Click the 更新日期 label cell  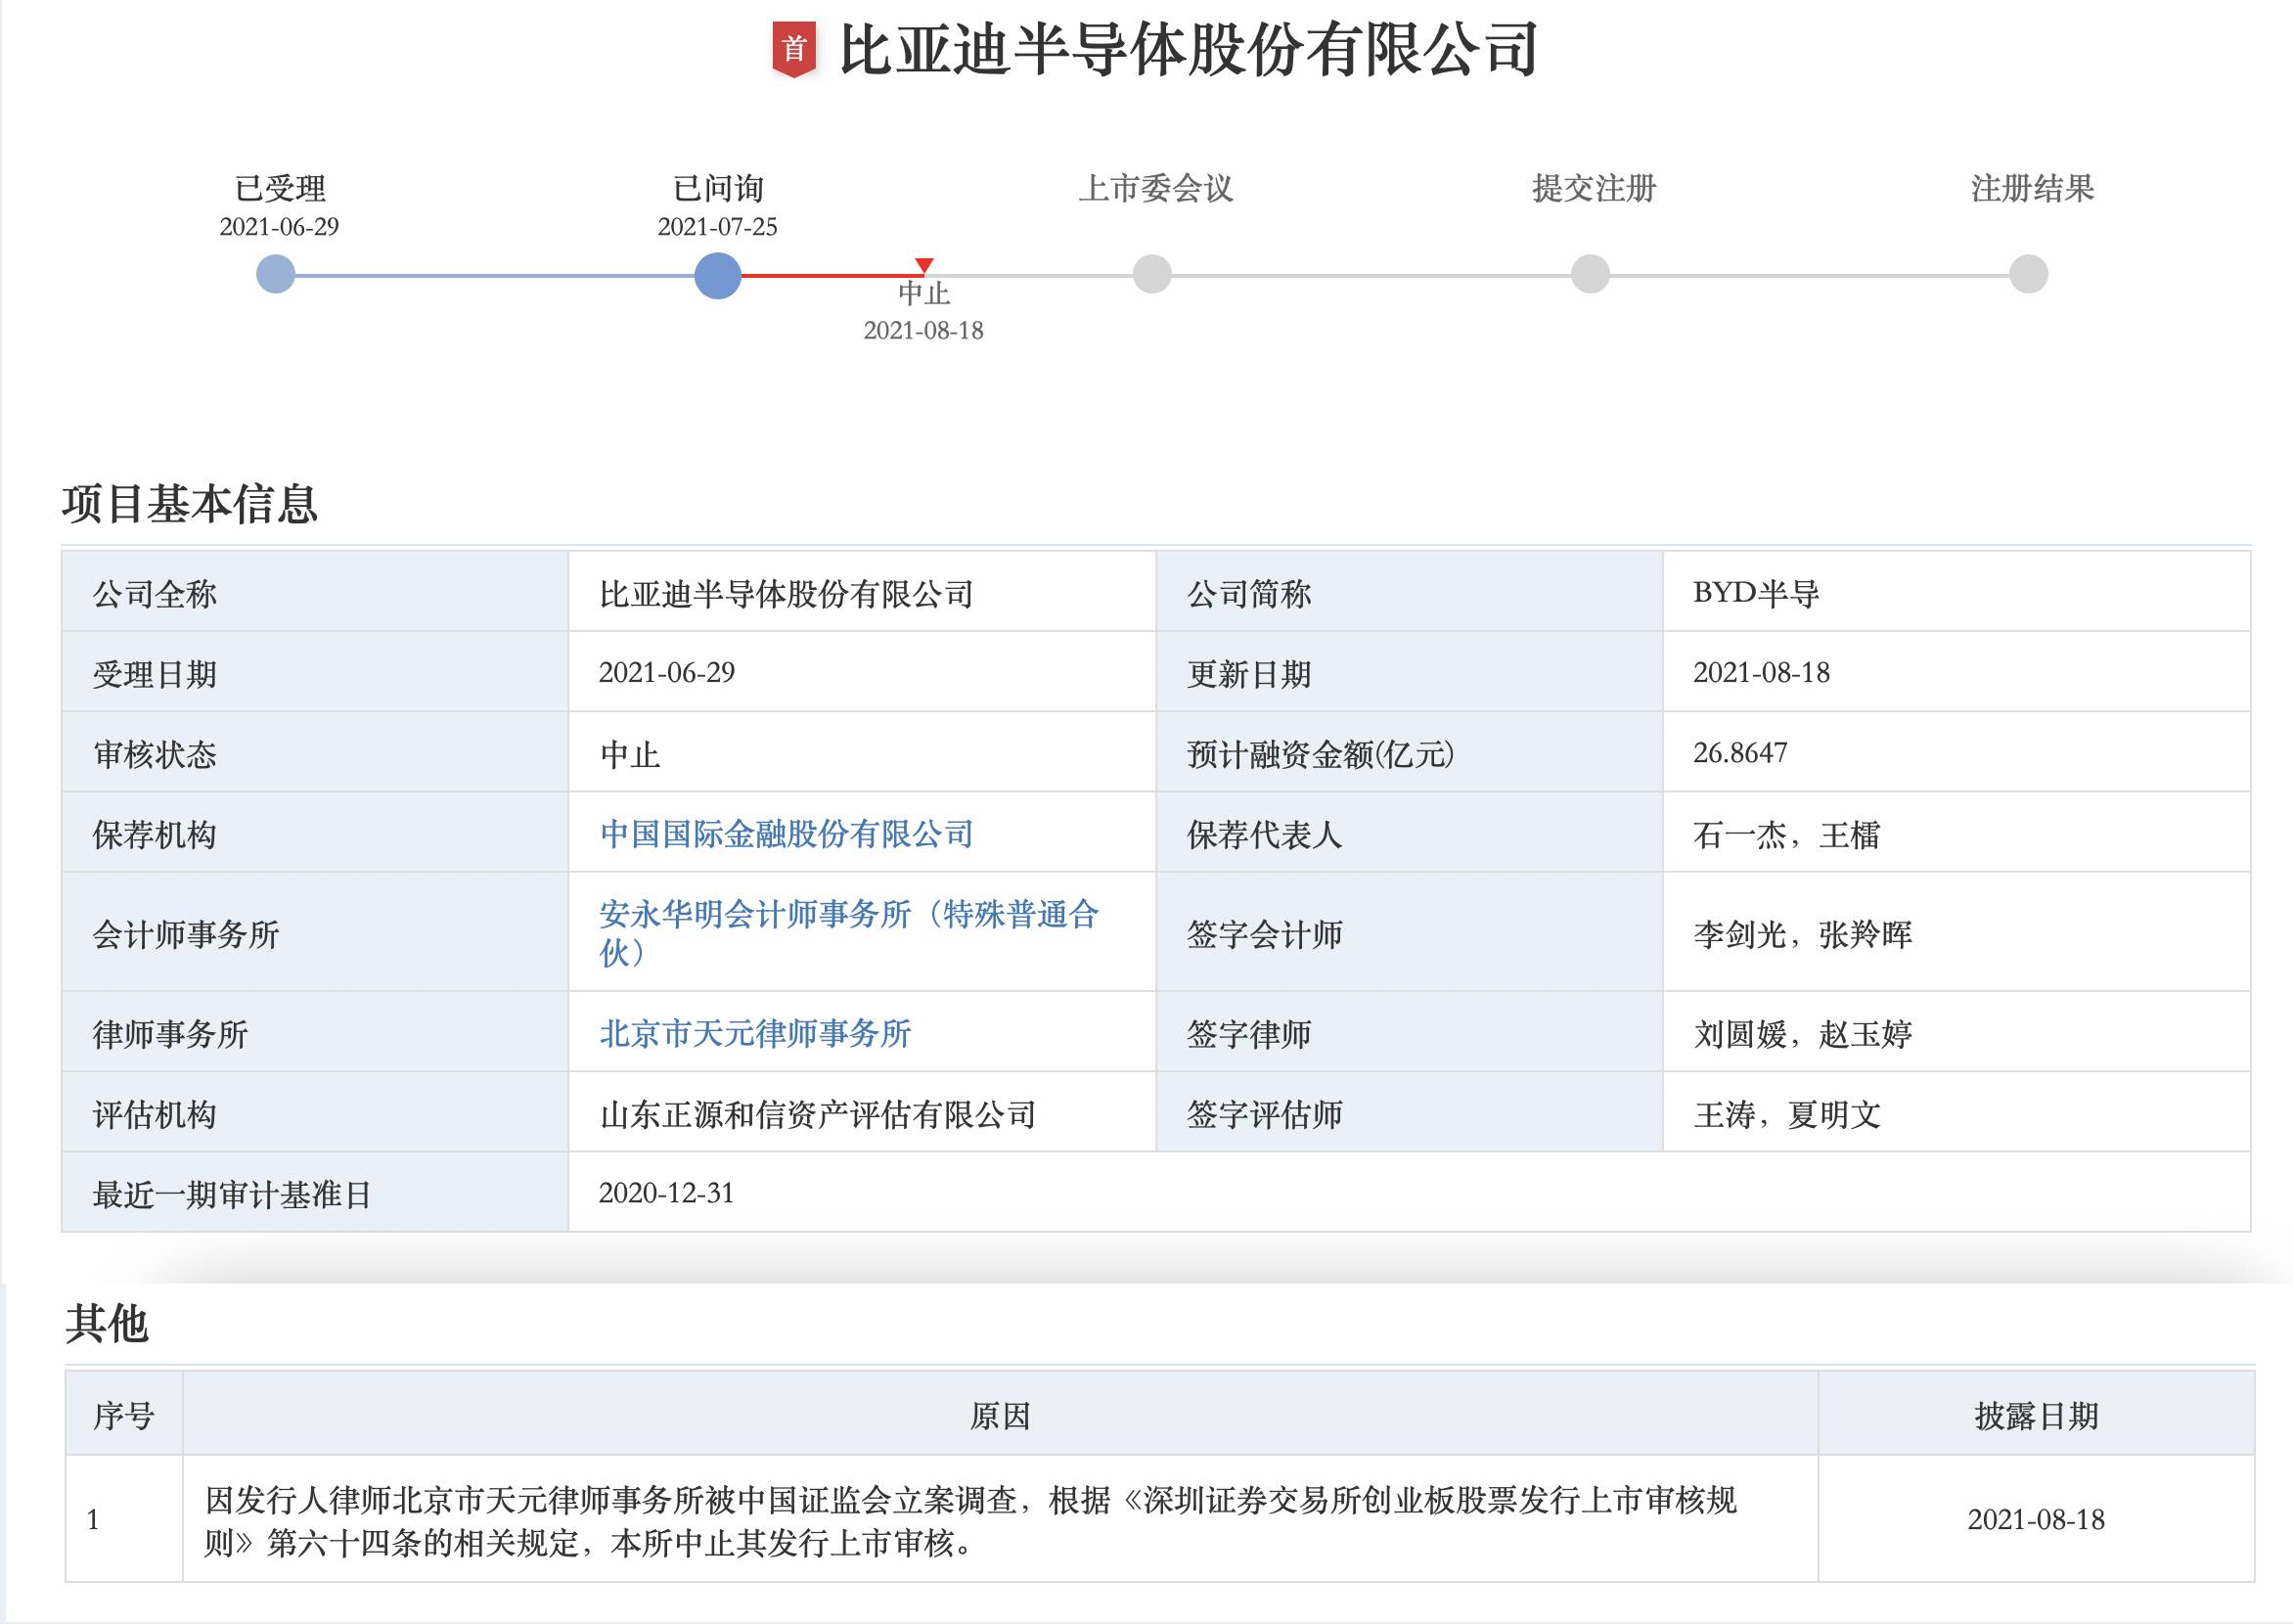pos(1410,672)
